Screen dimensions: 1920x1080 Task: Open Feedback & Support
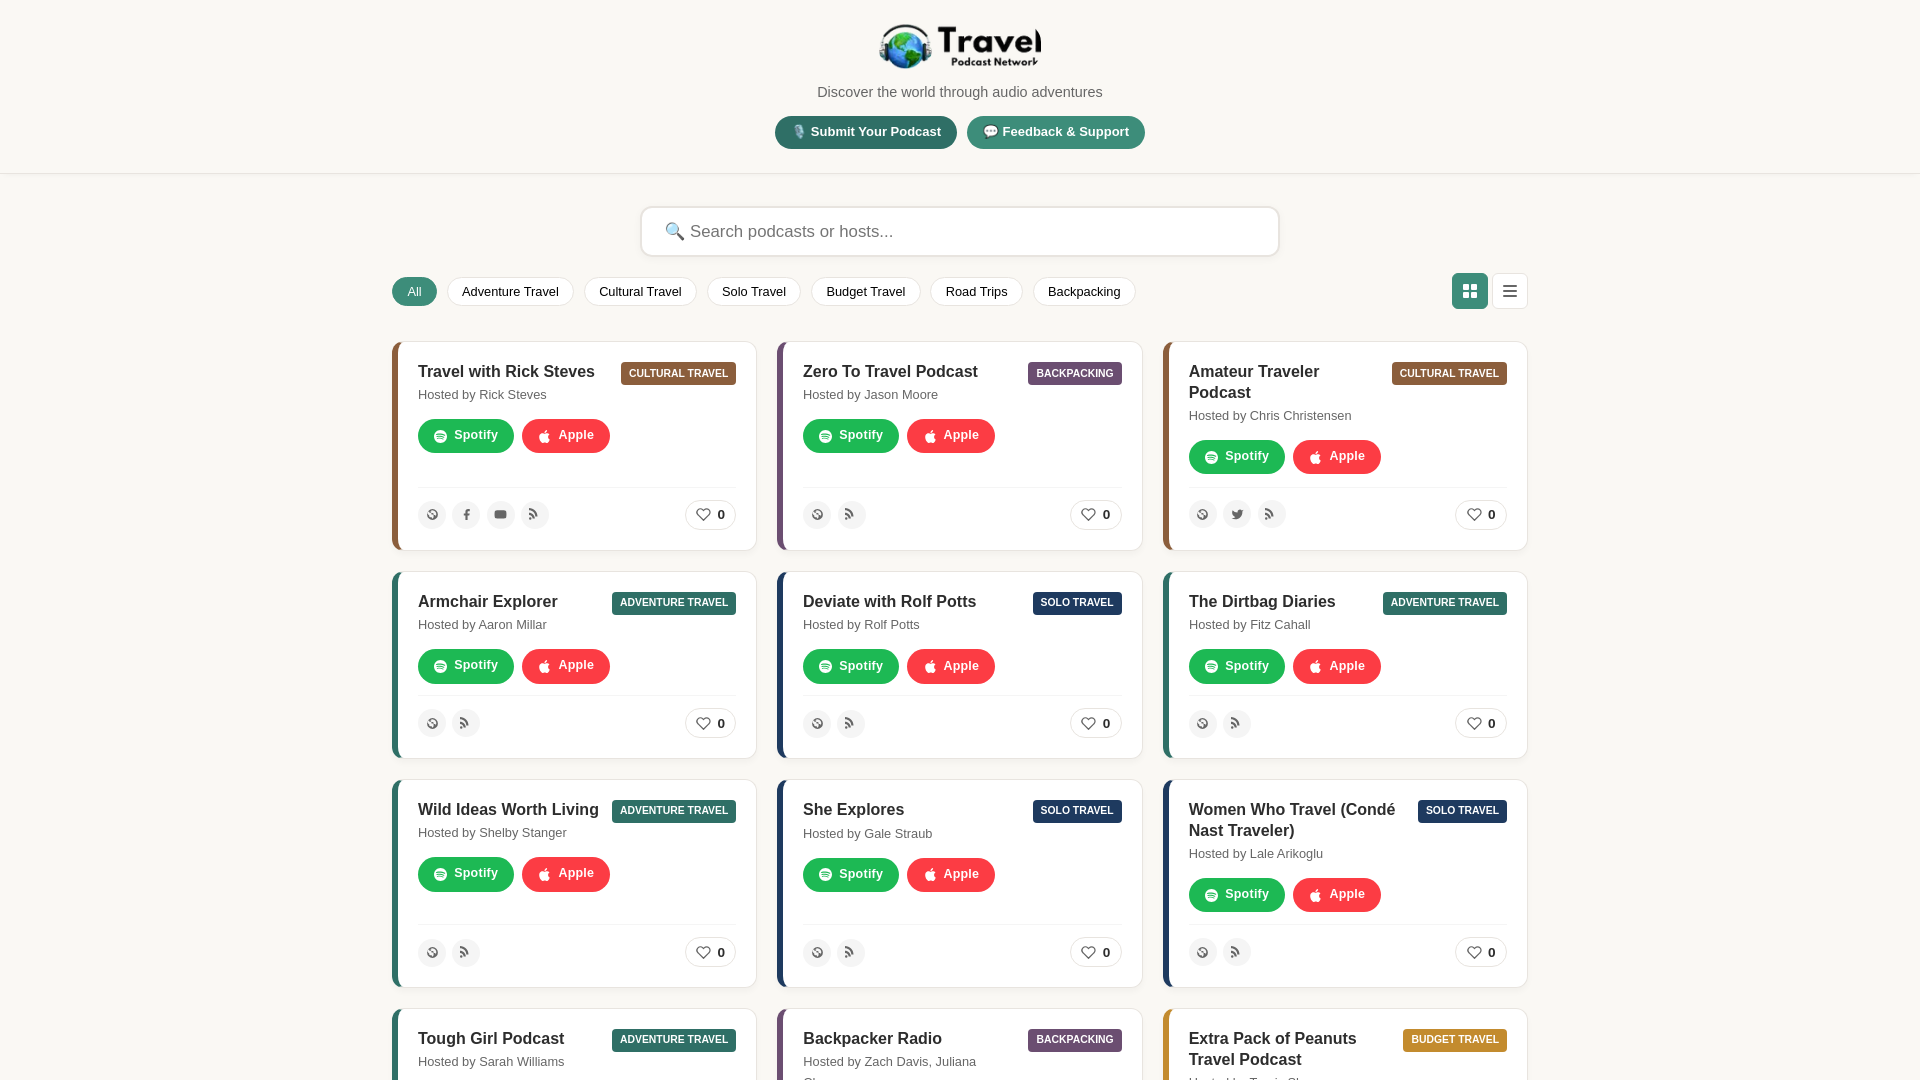coord(1056,132)
